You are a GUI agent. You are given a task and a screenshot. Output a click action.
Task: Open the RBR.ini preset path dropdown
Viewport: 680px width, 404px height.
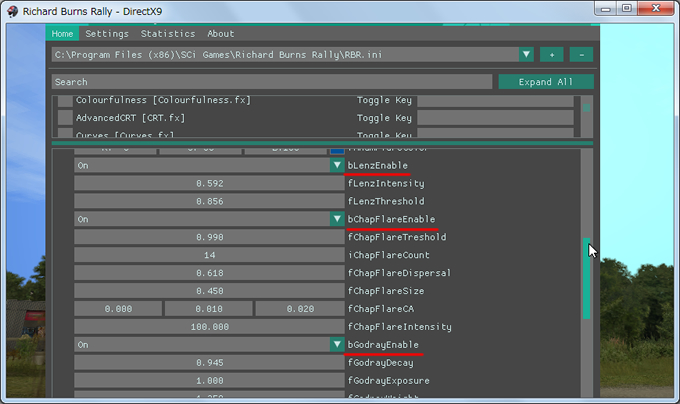coord(526,55)
